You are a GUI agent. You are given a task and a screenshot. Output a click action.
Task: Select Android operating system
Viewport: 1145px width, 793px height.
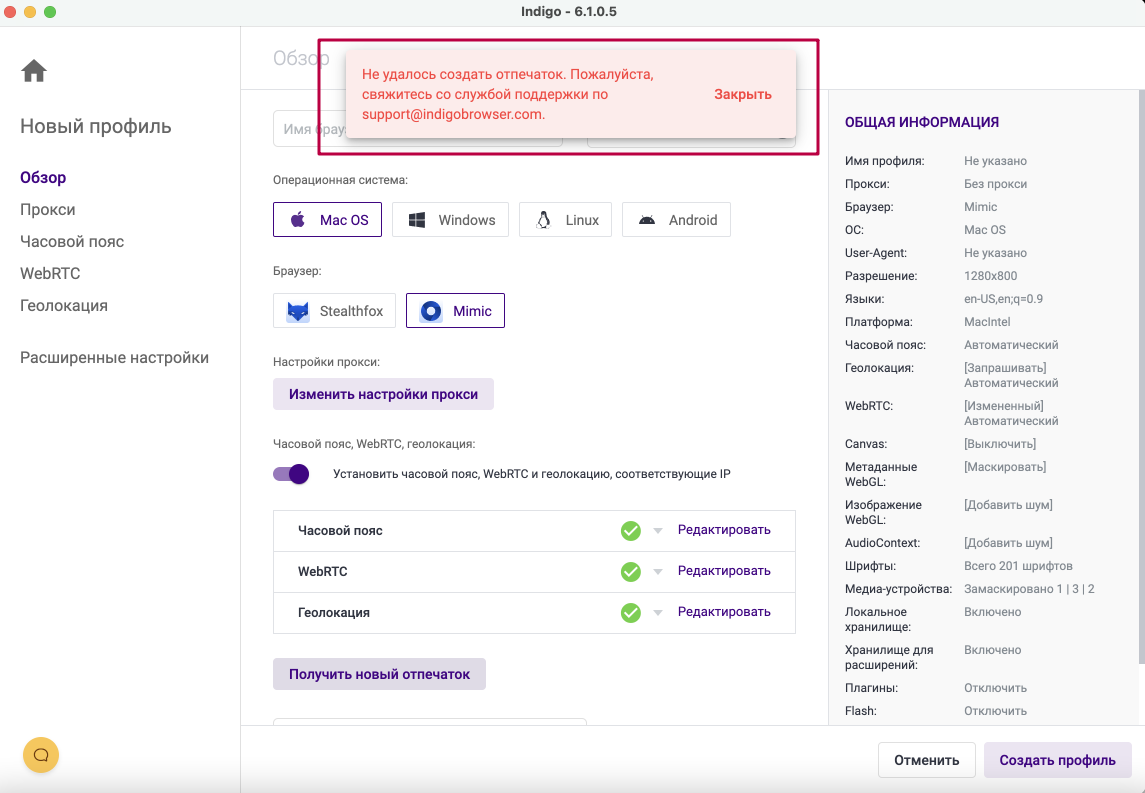pos(676,220)
